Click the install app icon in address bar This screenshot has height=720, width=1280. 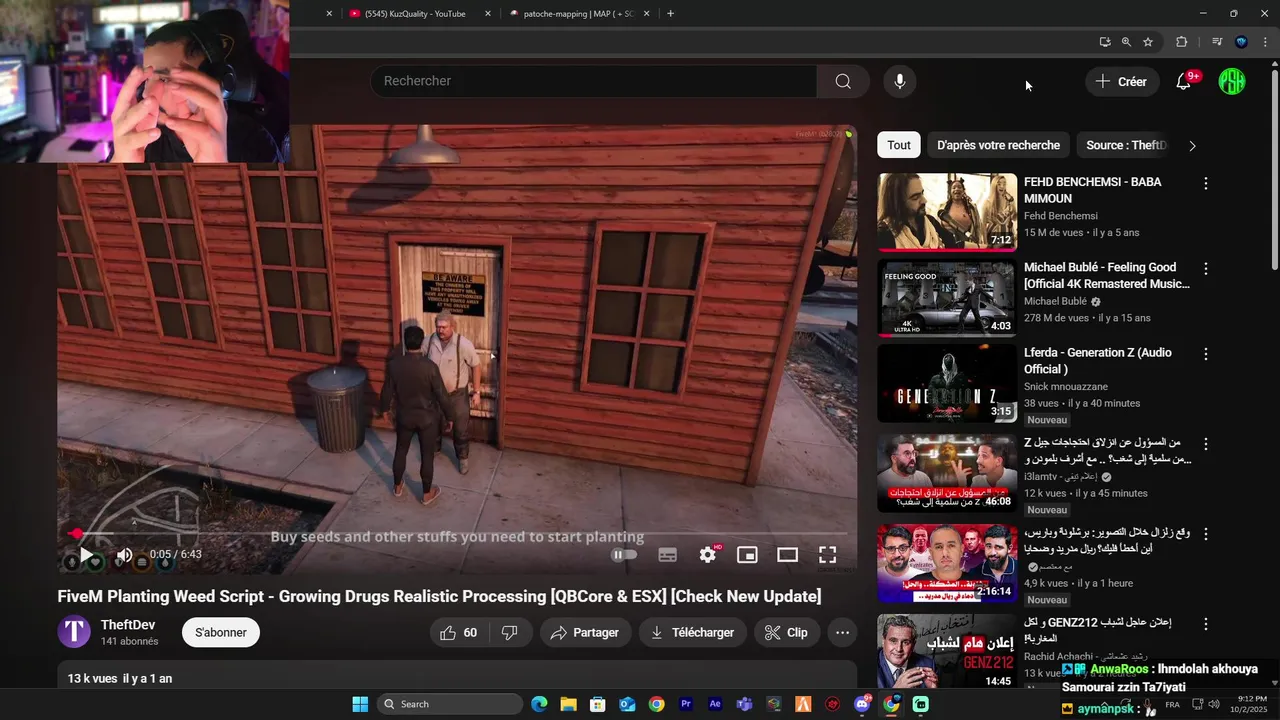[1105, 42]
